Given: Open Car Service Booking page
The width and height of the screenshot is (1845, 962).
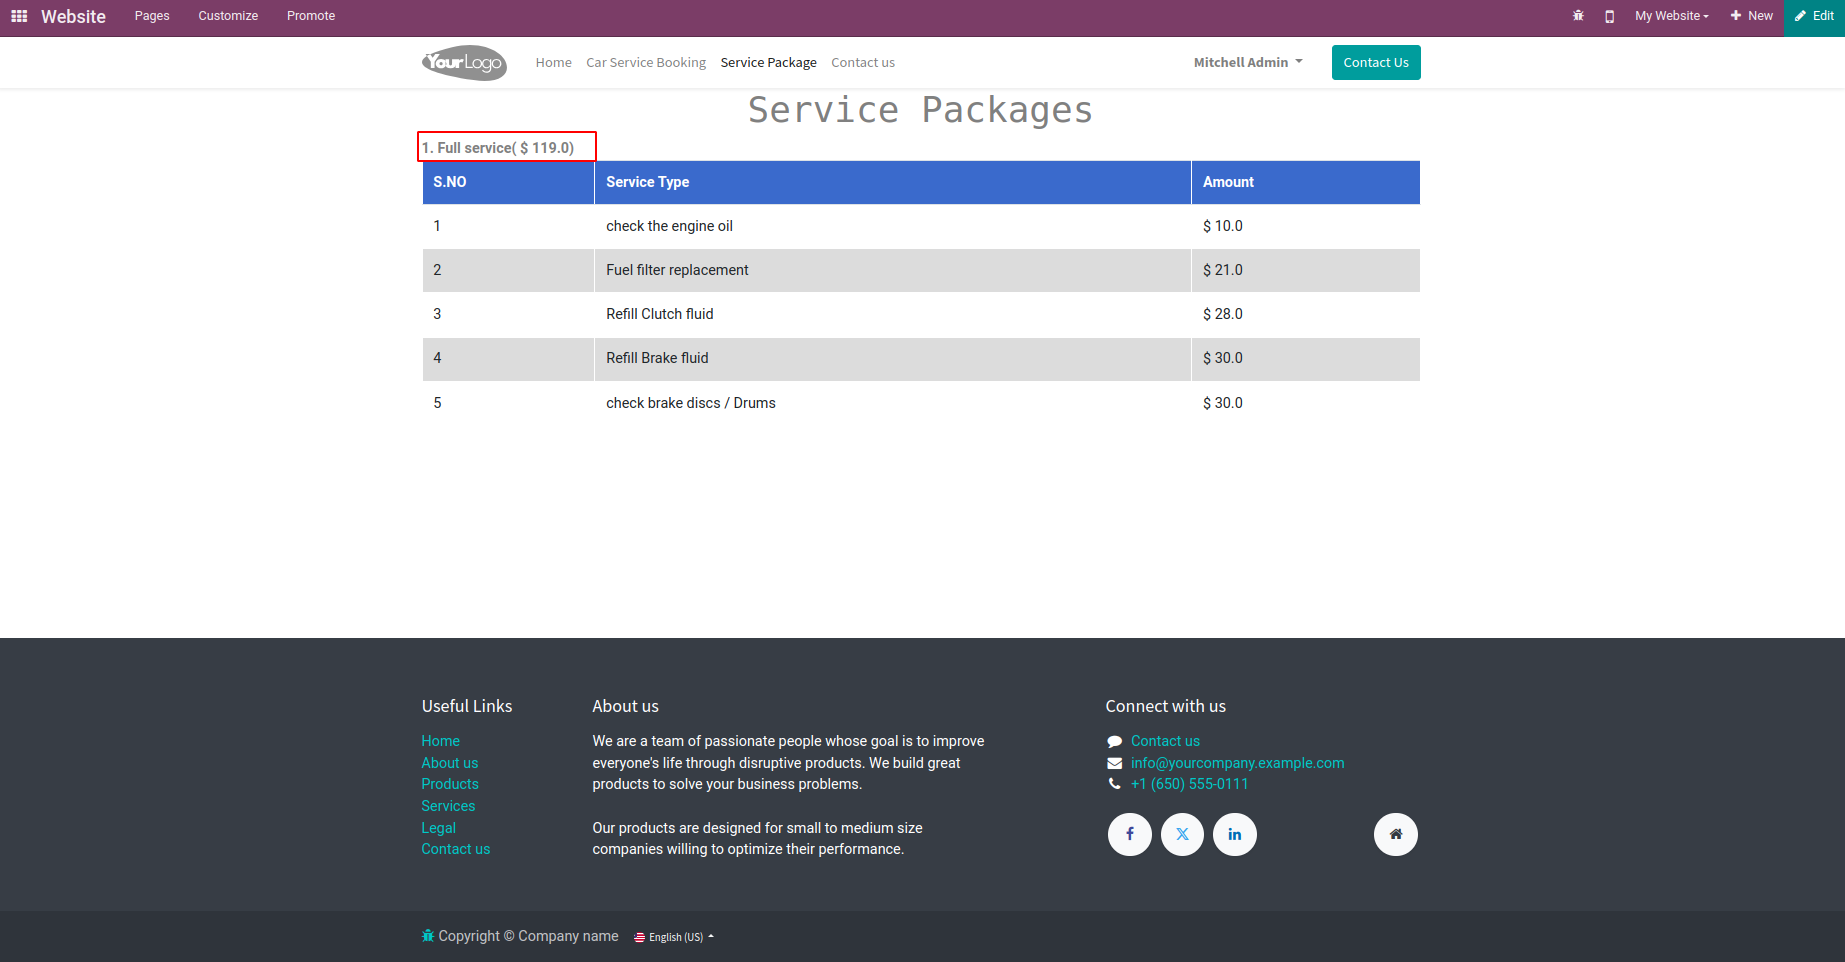Looking at the screenshot, I should (646, 62).
